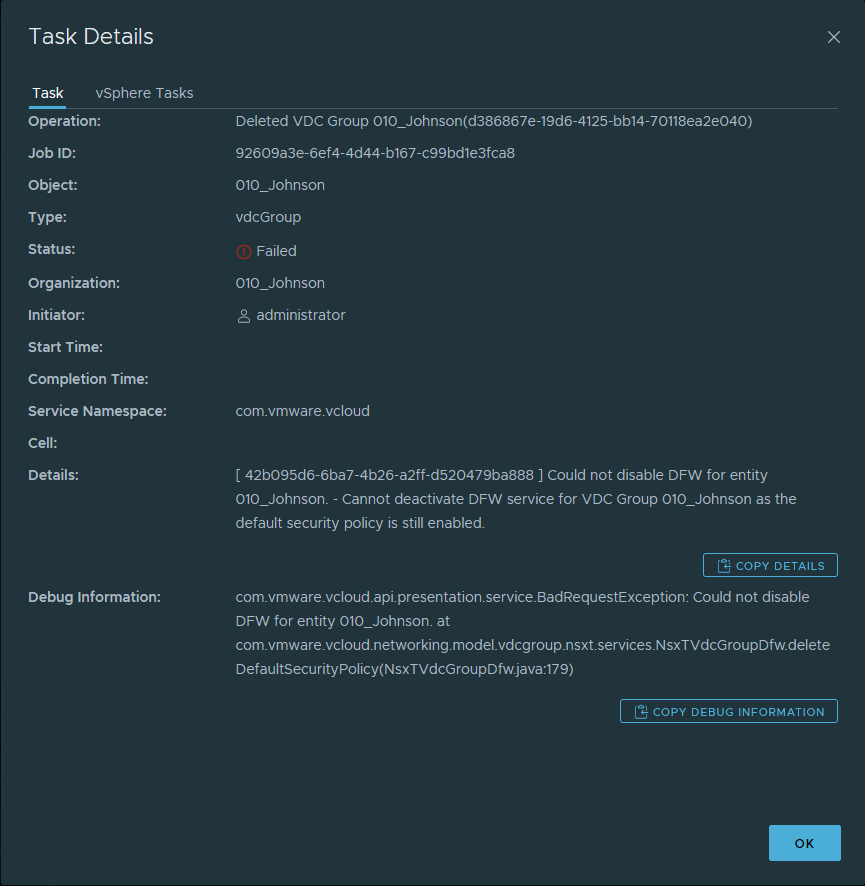
Task: Click the red Failed status icon
Action: click(x=243, y=252)
